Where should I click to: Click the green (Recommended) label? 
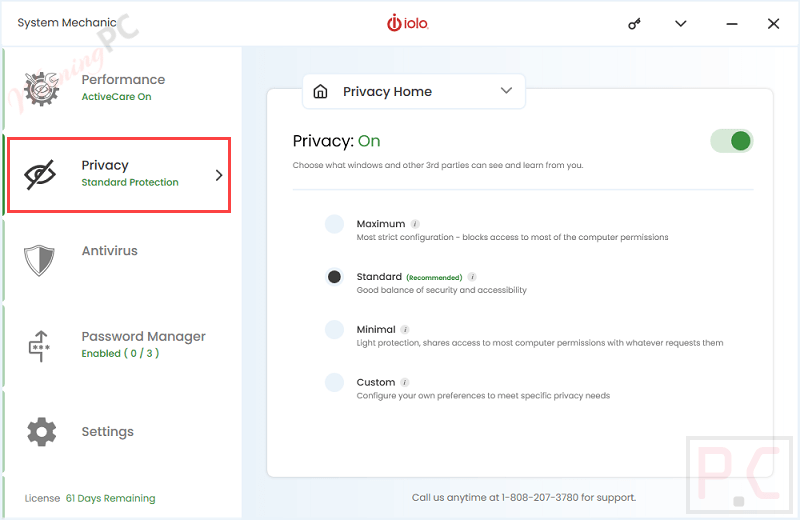434,278
